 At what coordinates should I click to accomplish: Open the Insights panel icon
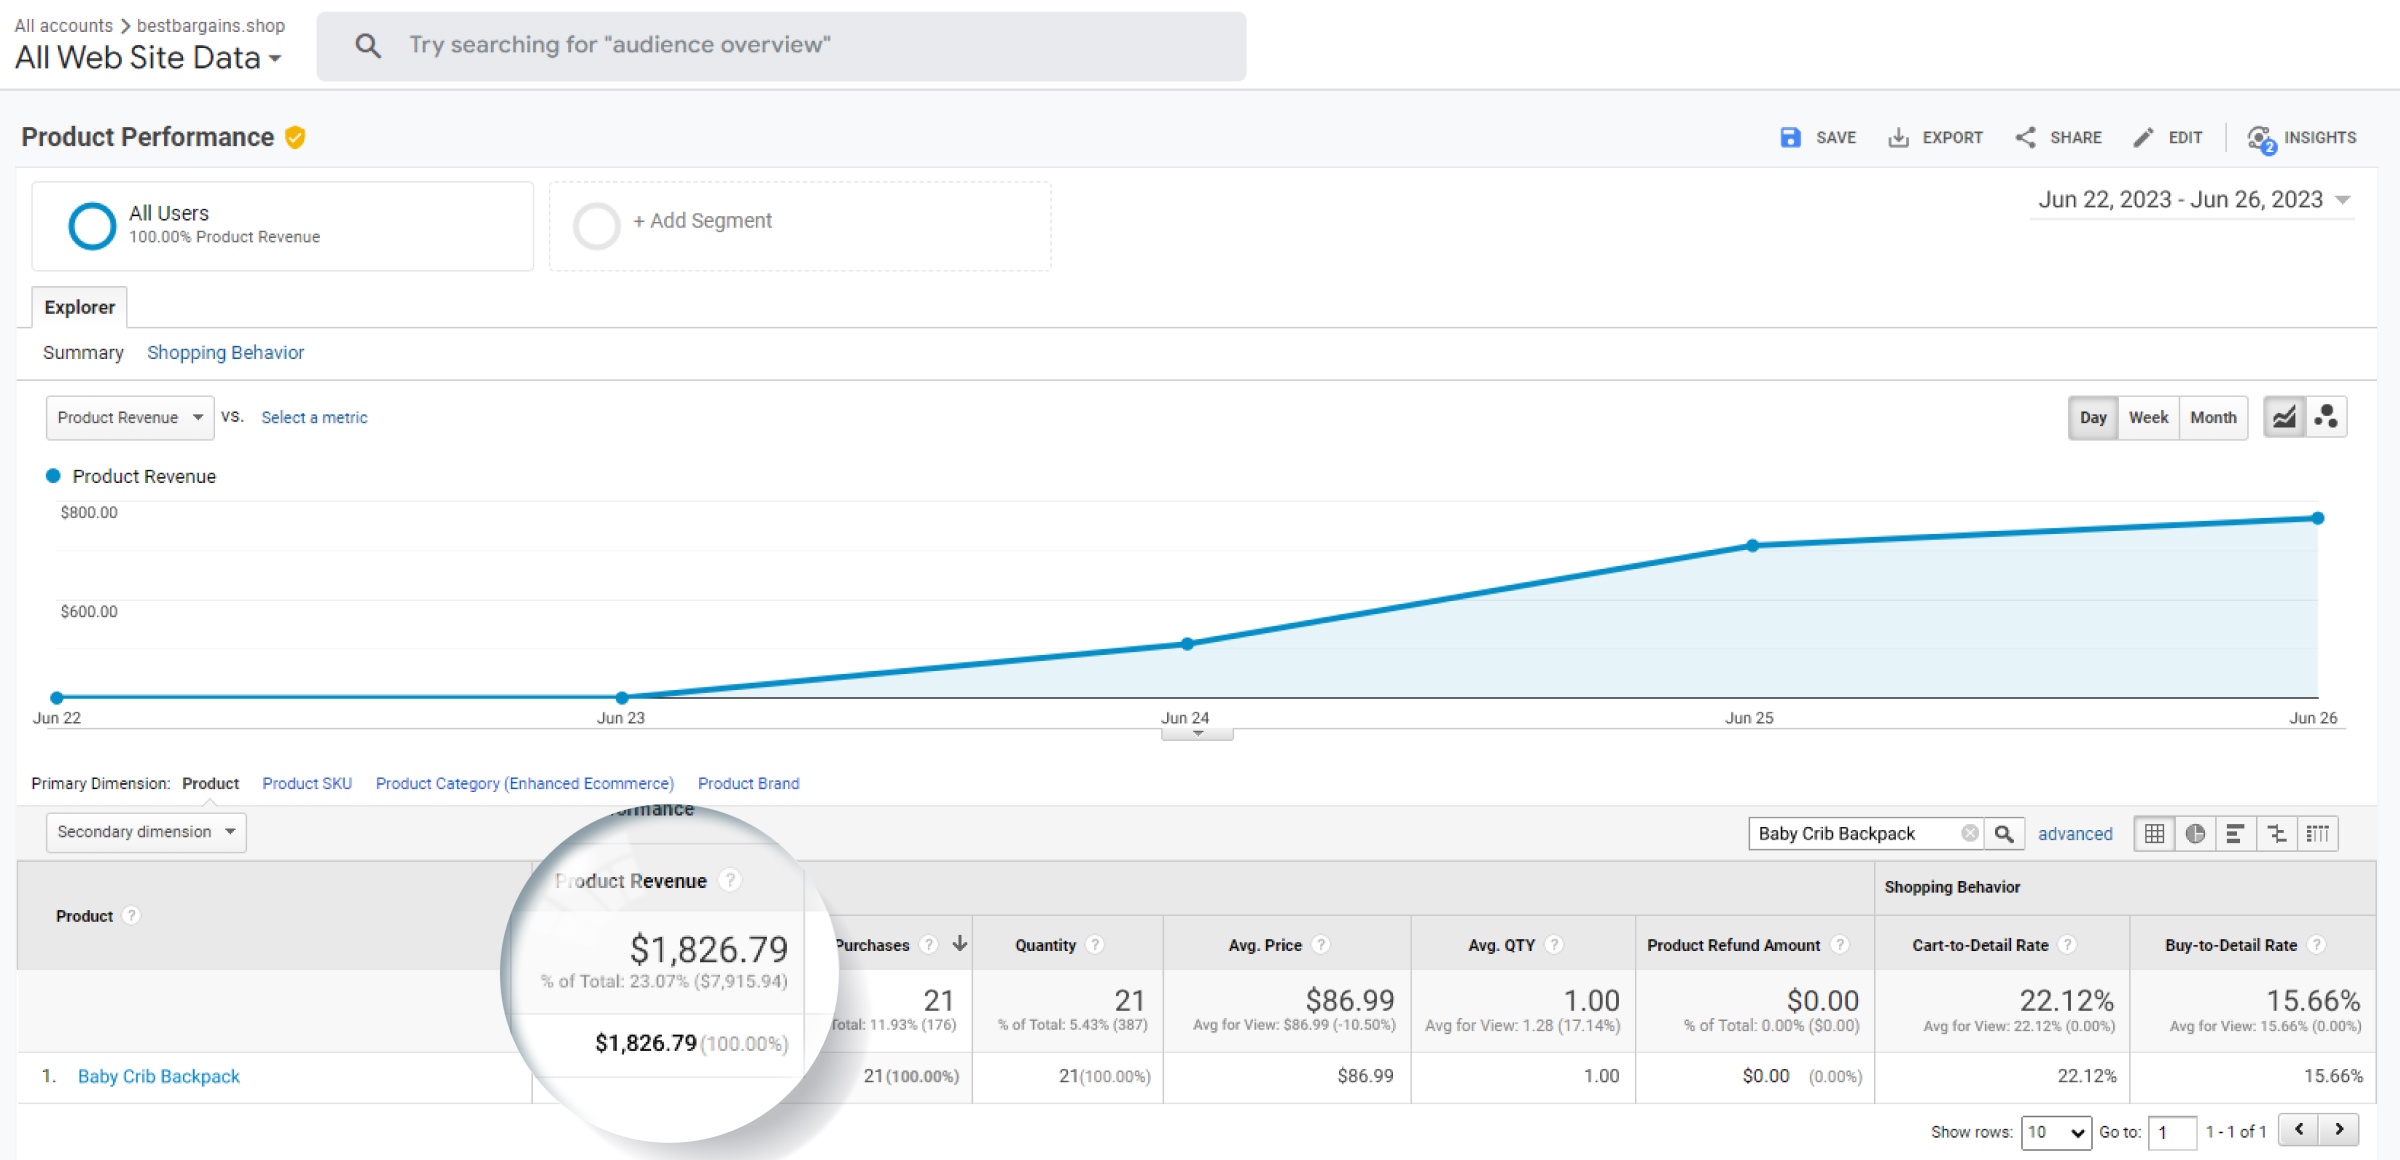tap(2260, 138)
